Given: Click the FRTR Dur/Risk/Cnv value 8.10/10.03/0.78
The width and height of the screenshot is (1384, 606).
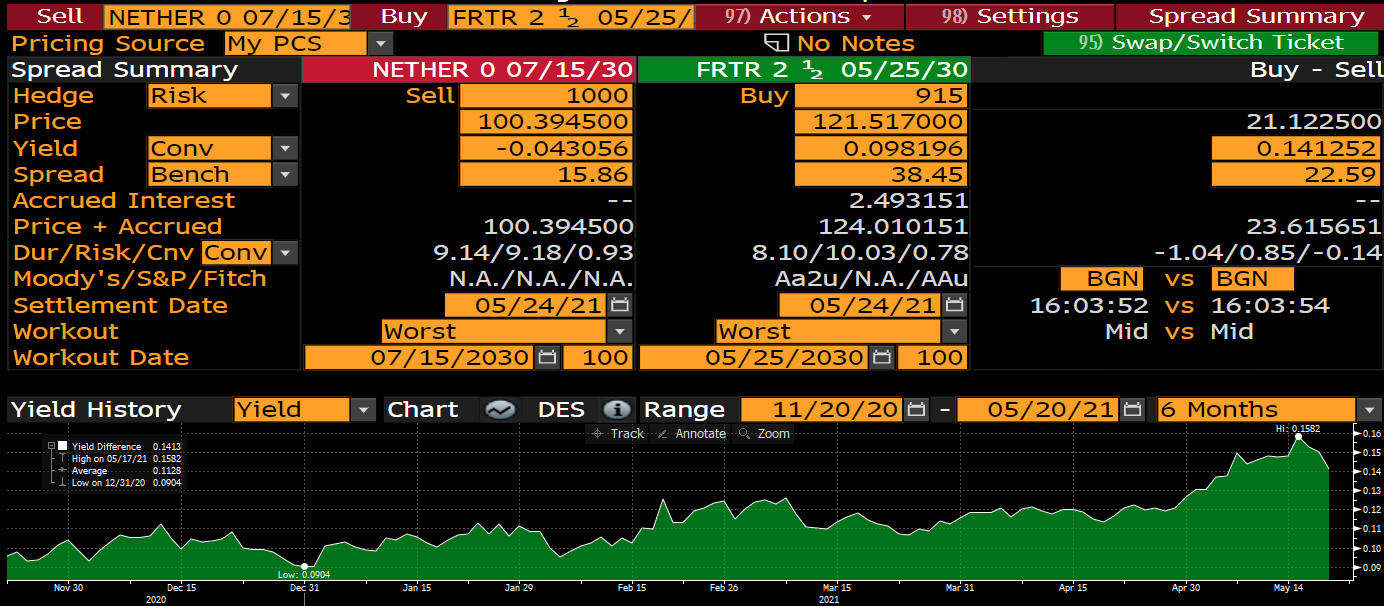Looking at the screenshot, I should coord(860,253).
